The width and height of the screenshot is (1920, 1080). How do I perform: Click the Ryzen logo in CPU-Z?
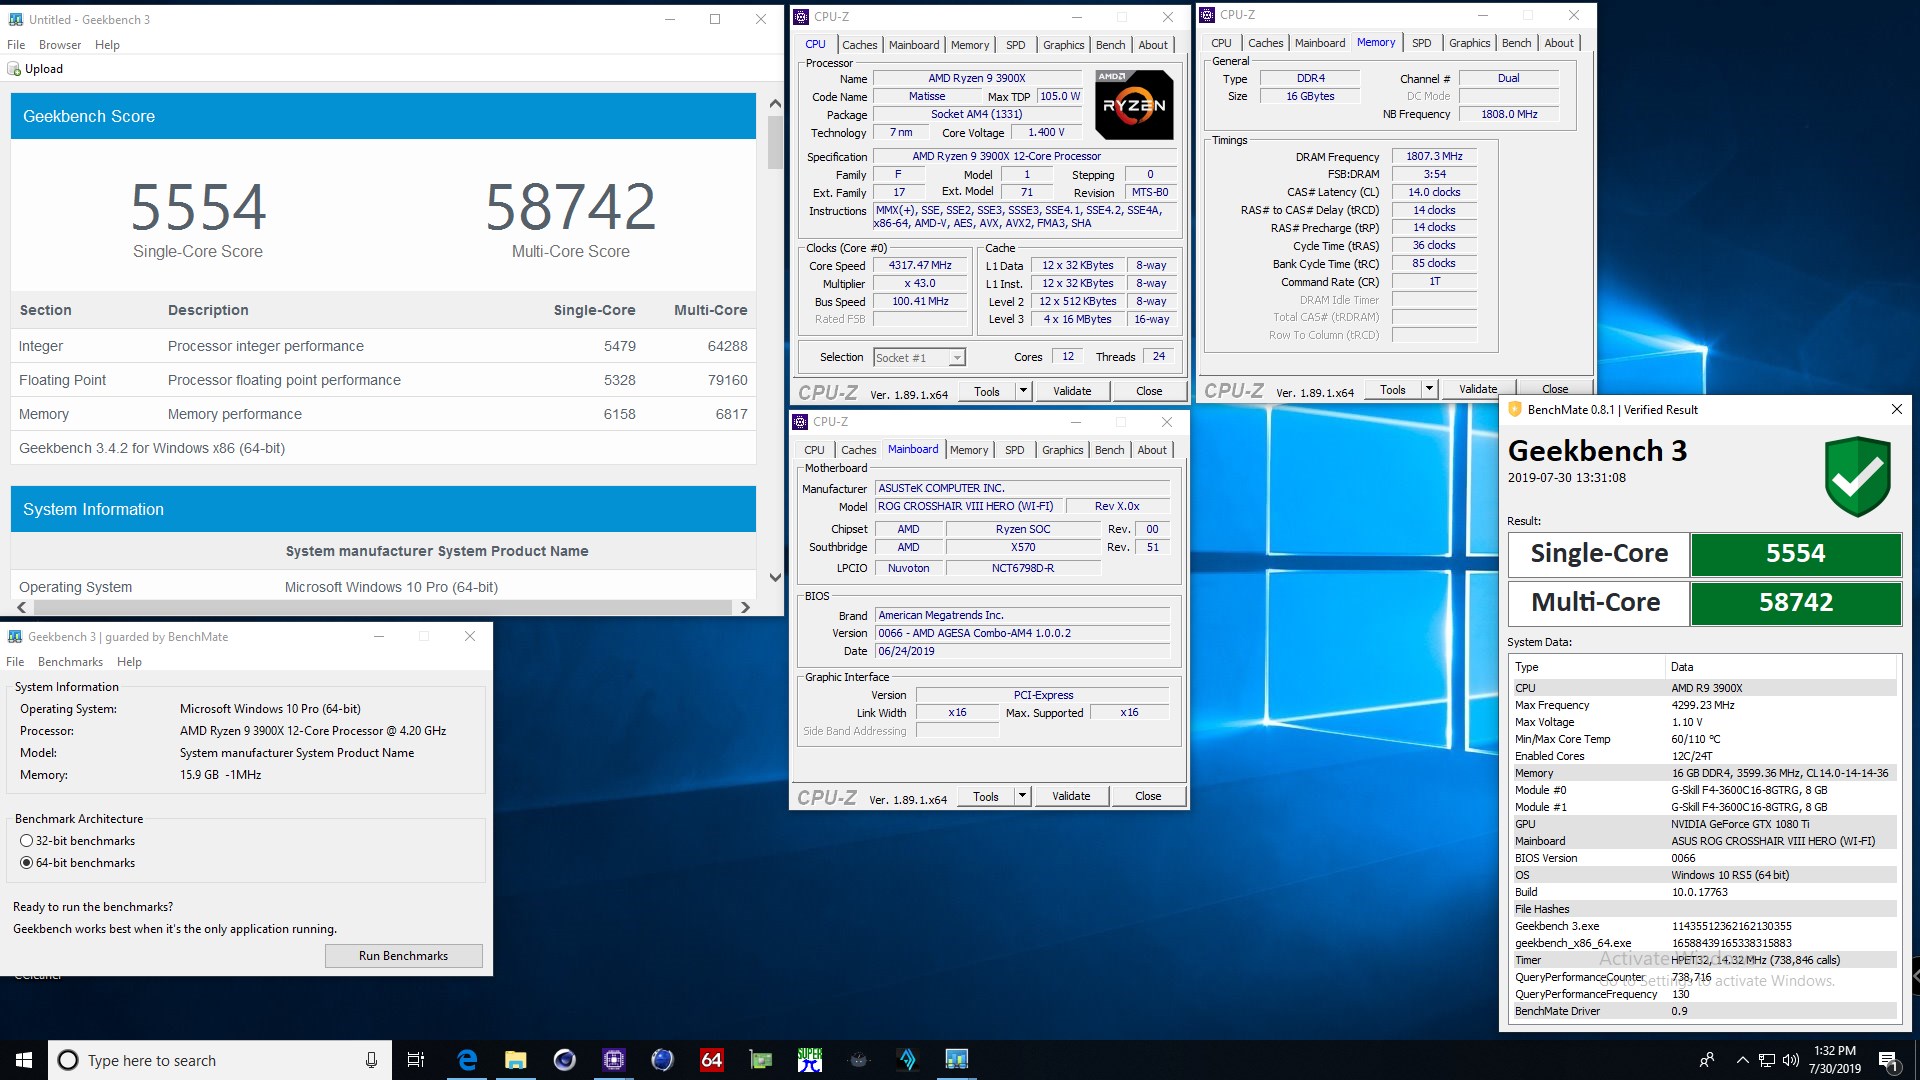pos(1134,104)
